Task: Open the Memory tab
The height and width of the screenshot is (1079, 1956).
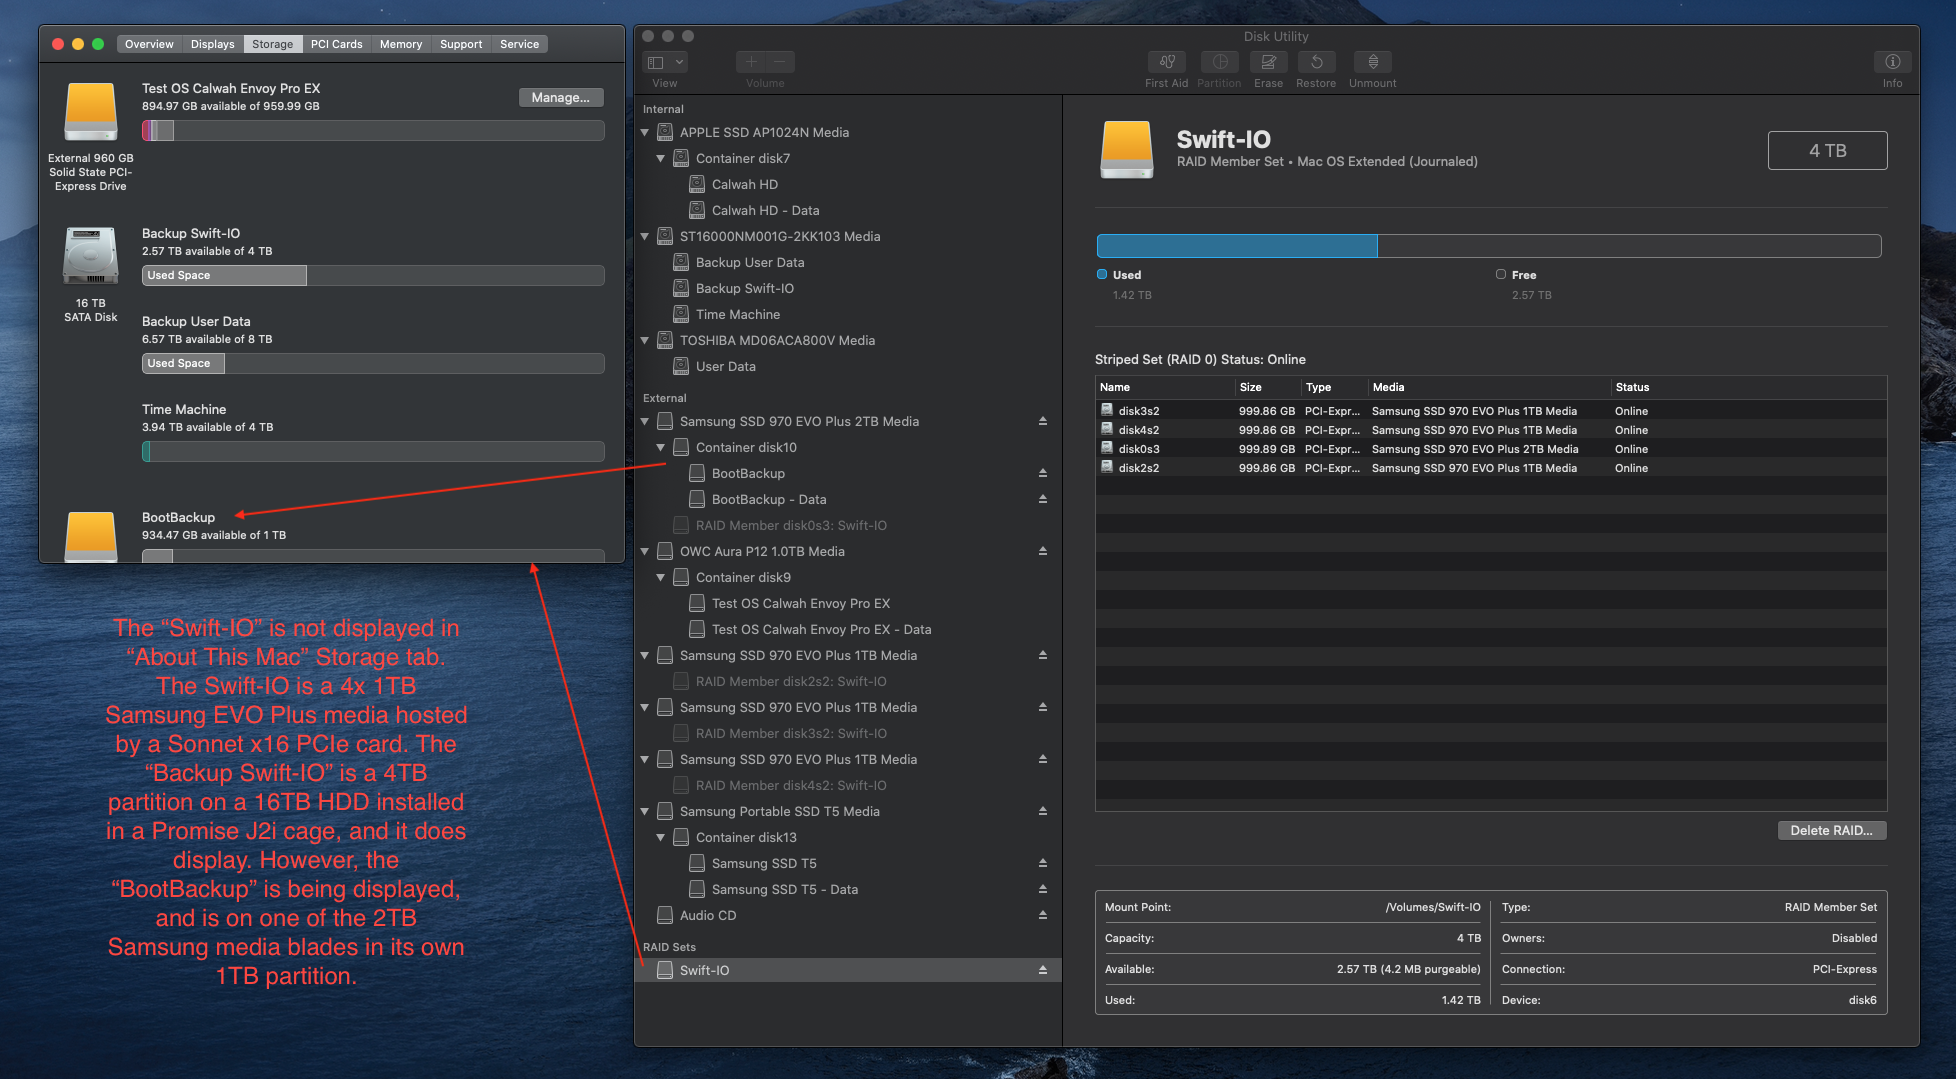Action: tap(400, 44)
